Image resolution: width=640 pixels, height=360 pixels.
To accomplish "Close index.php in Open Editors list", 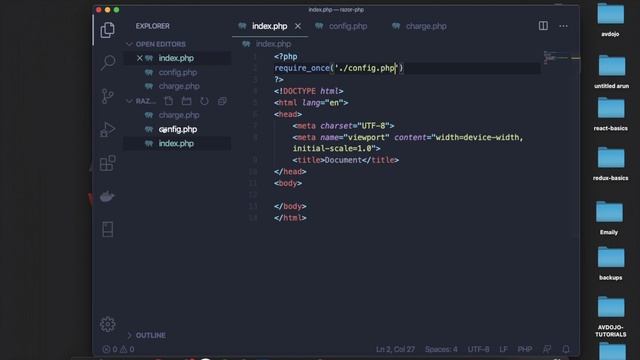I will [140, 58].
